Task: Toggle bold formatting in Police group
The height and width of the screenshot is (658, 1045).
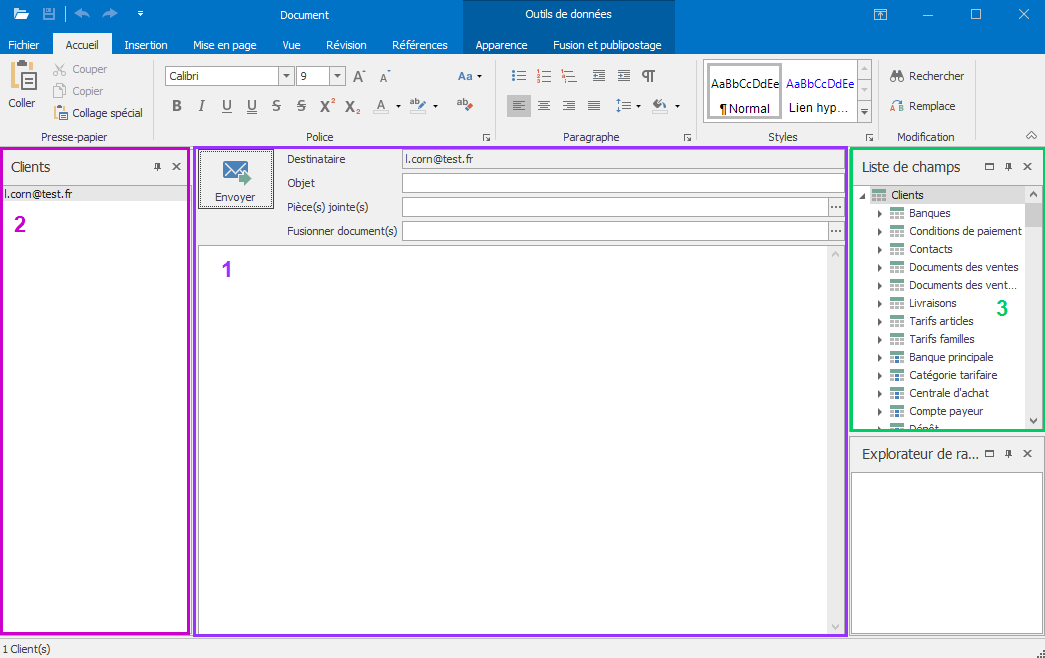Action: 177,106
